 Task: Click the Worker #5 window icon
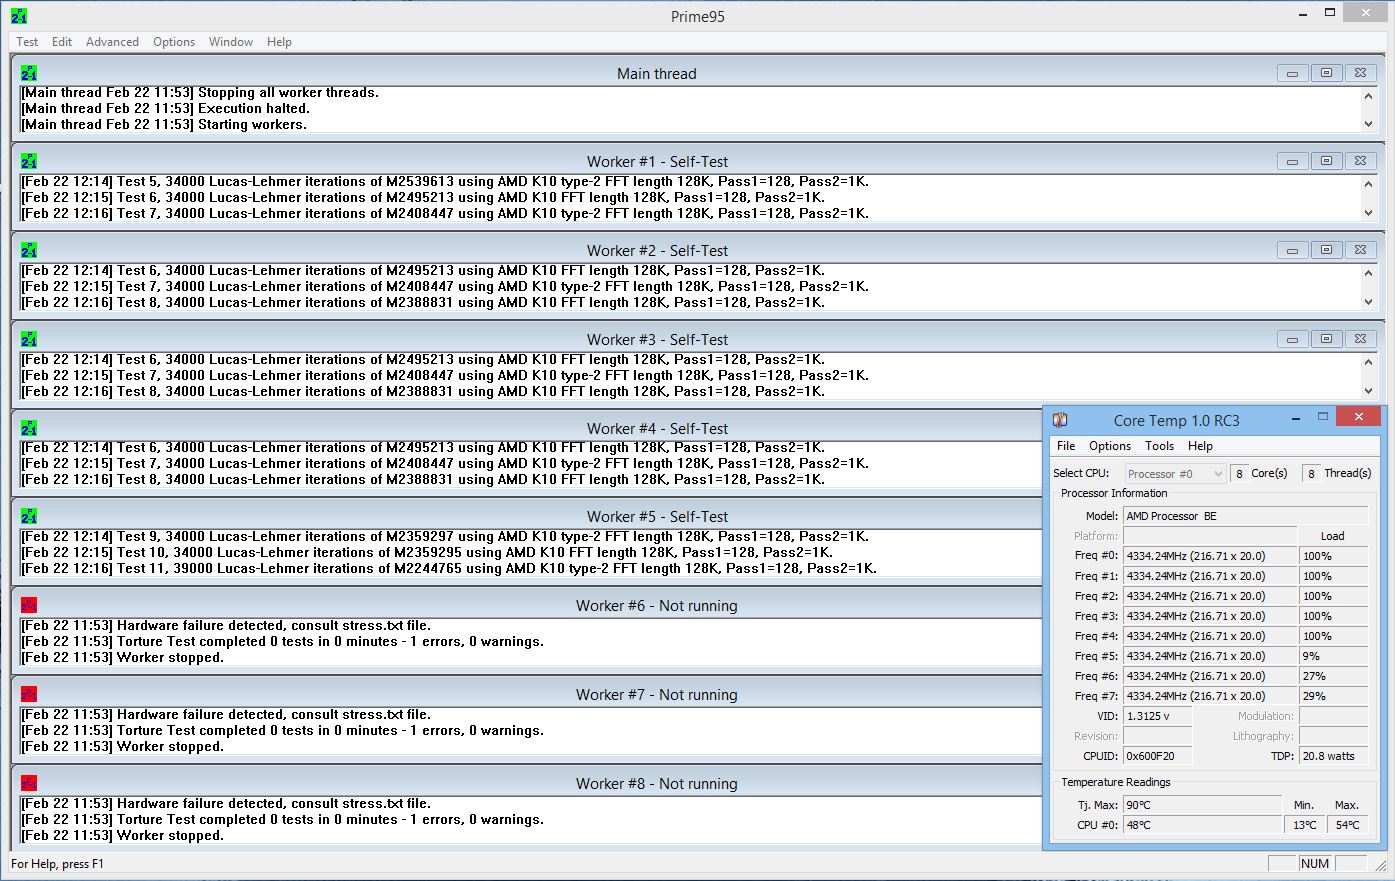click(29, 516)
